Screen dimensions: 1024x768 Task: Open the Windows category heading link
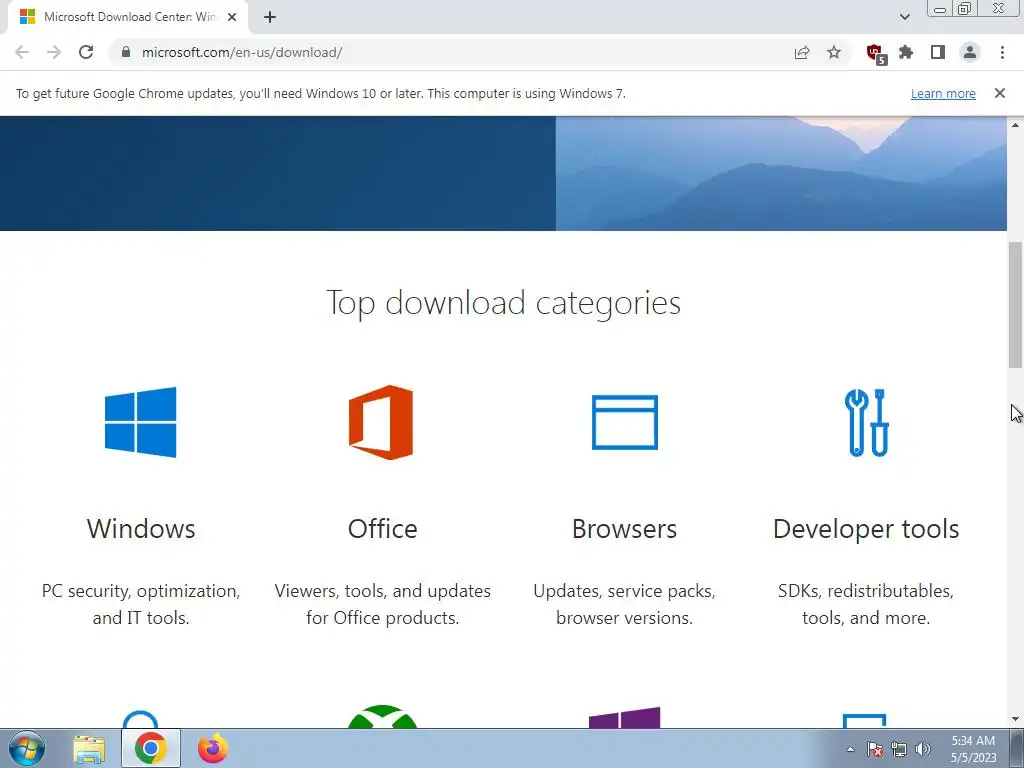141,528
